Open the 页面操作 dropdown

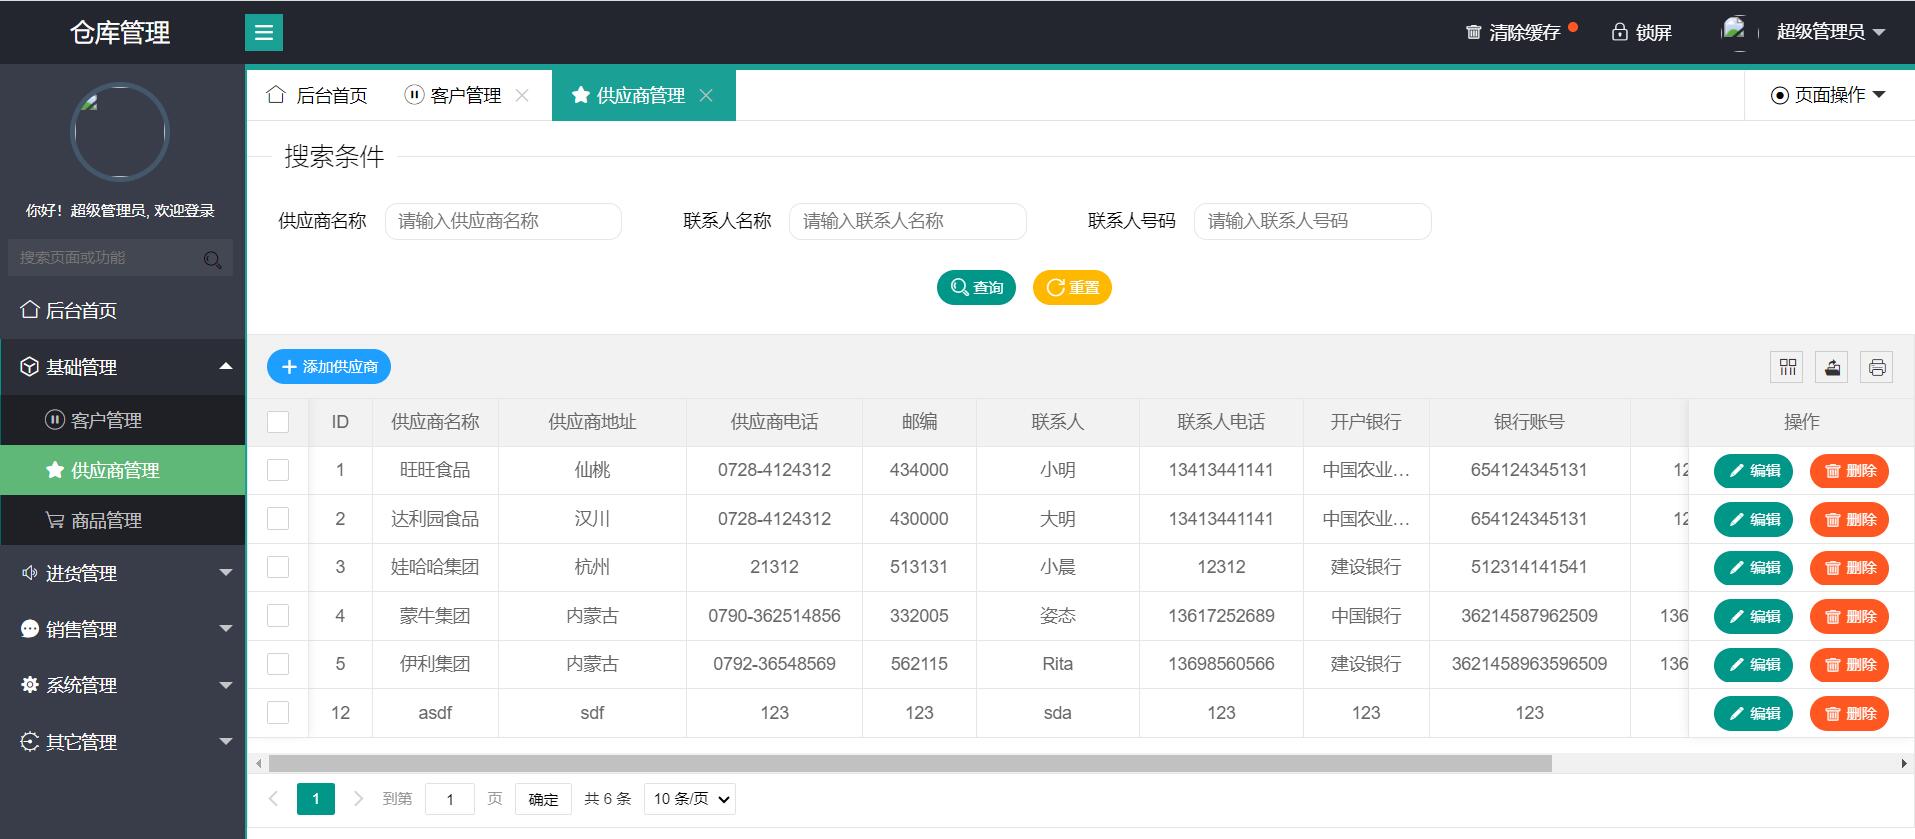1828,95
